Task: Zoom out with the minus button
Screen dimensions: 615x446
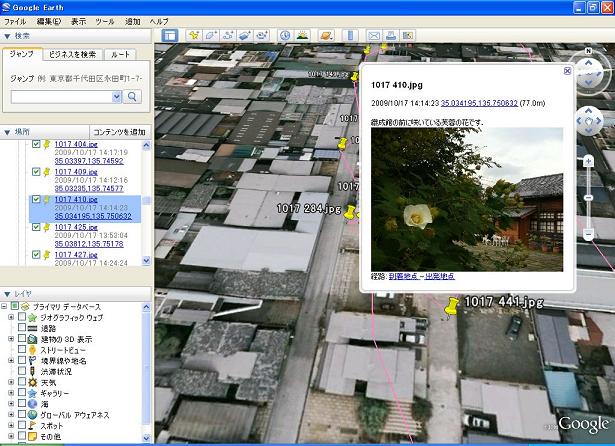Action: tap(588, 235)
